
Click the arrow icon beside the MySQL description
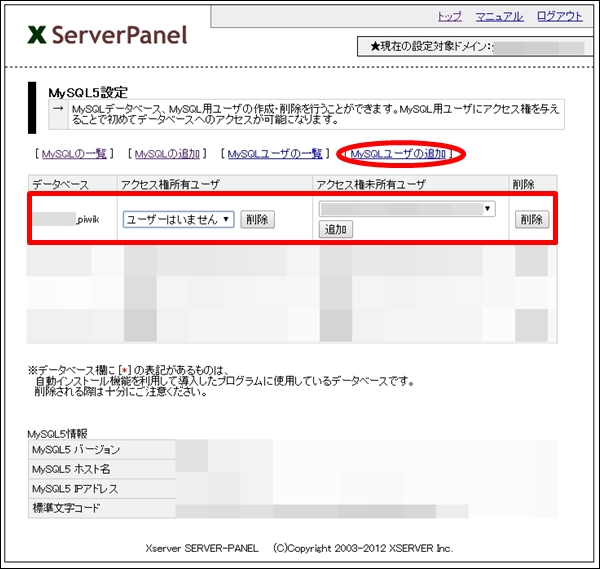58,109
